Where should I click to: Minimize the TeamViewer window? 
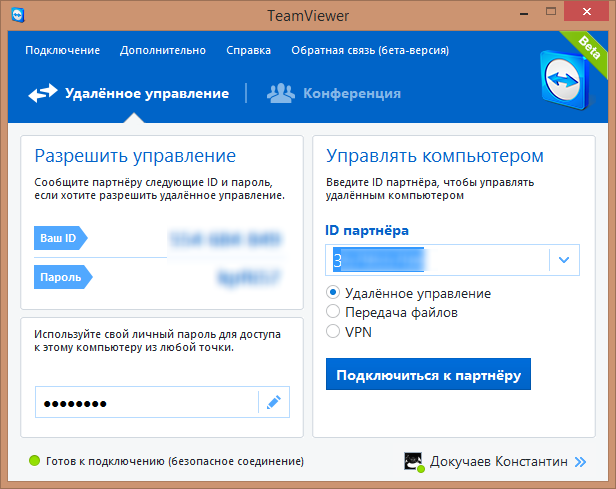pyautogui.click(x=524, y=13)
